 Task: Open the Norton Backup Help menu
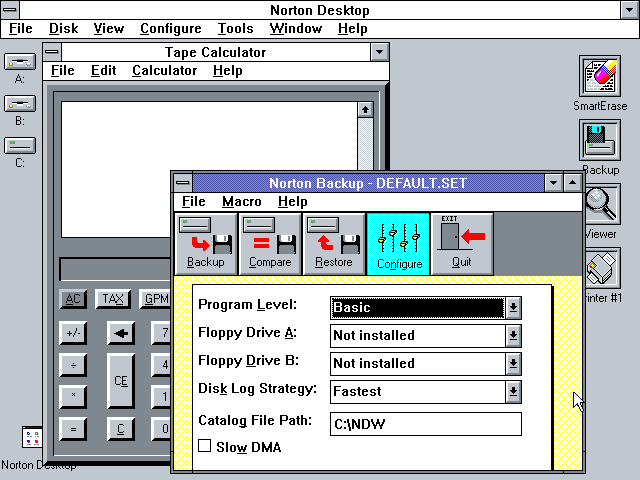pyautogui.click(x=293, y=202)
